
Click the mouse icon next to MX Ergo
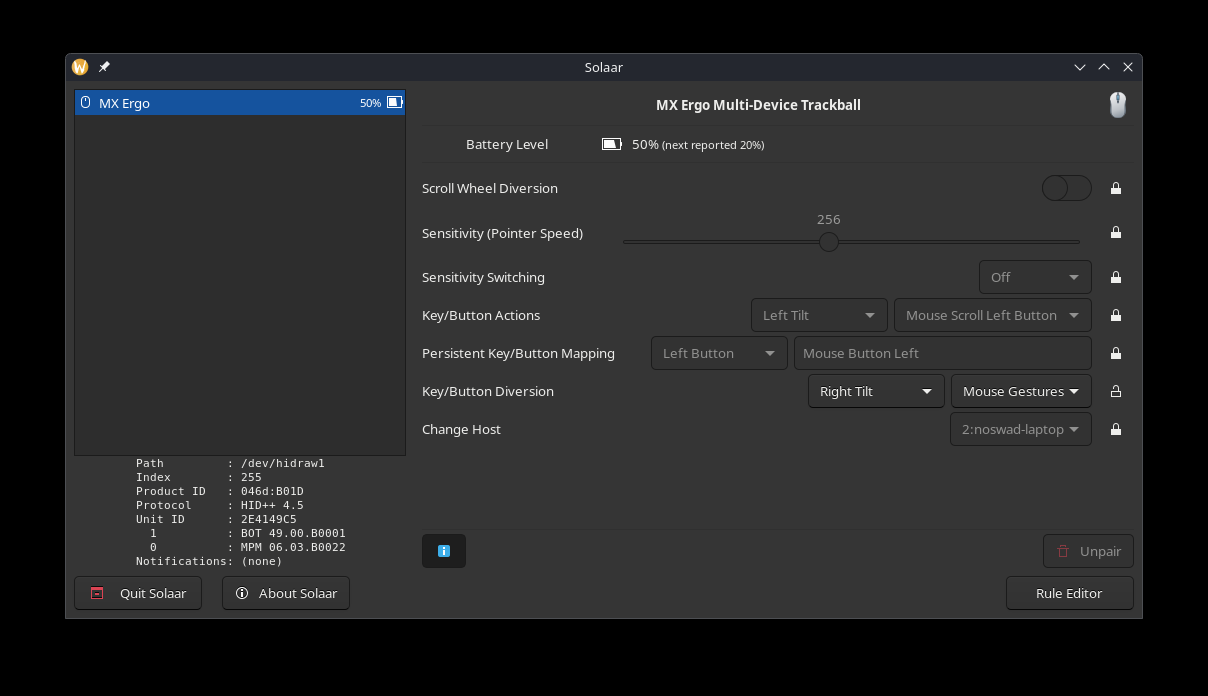pos(86,103)
